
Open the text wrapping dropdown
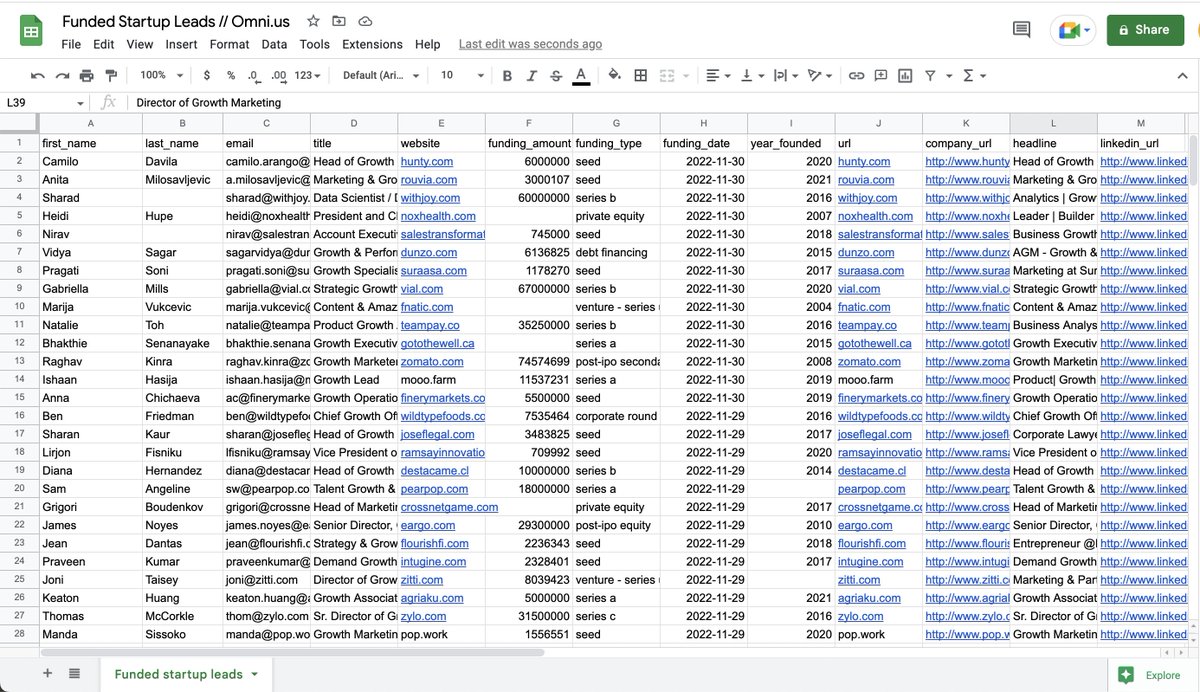[x=784, y=75]
